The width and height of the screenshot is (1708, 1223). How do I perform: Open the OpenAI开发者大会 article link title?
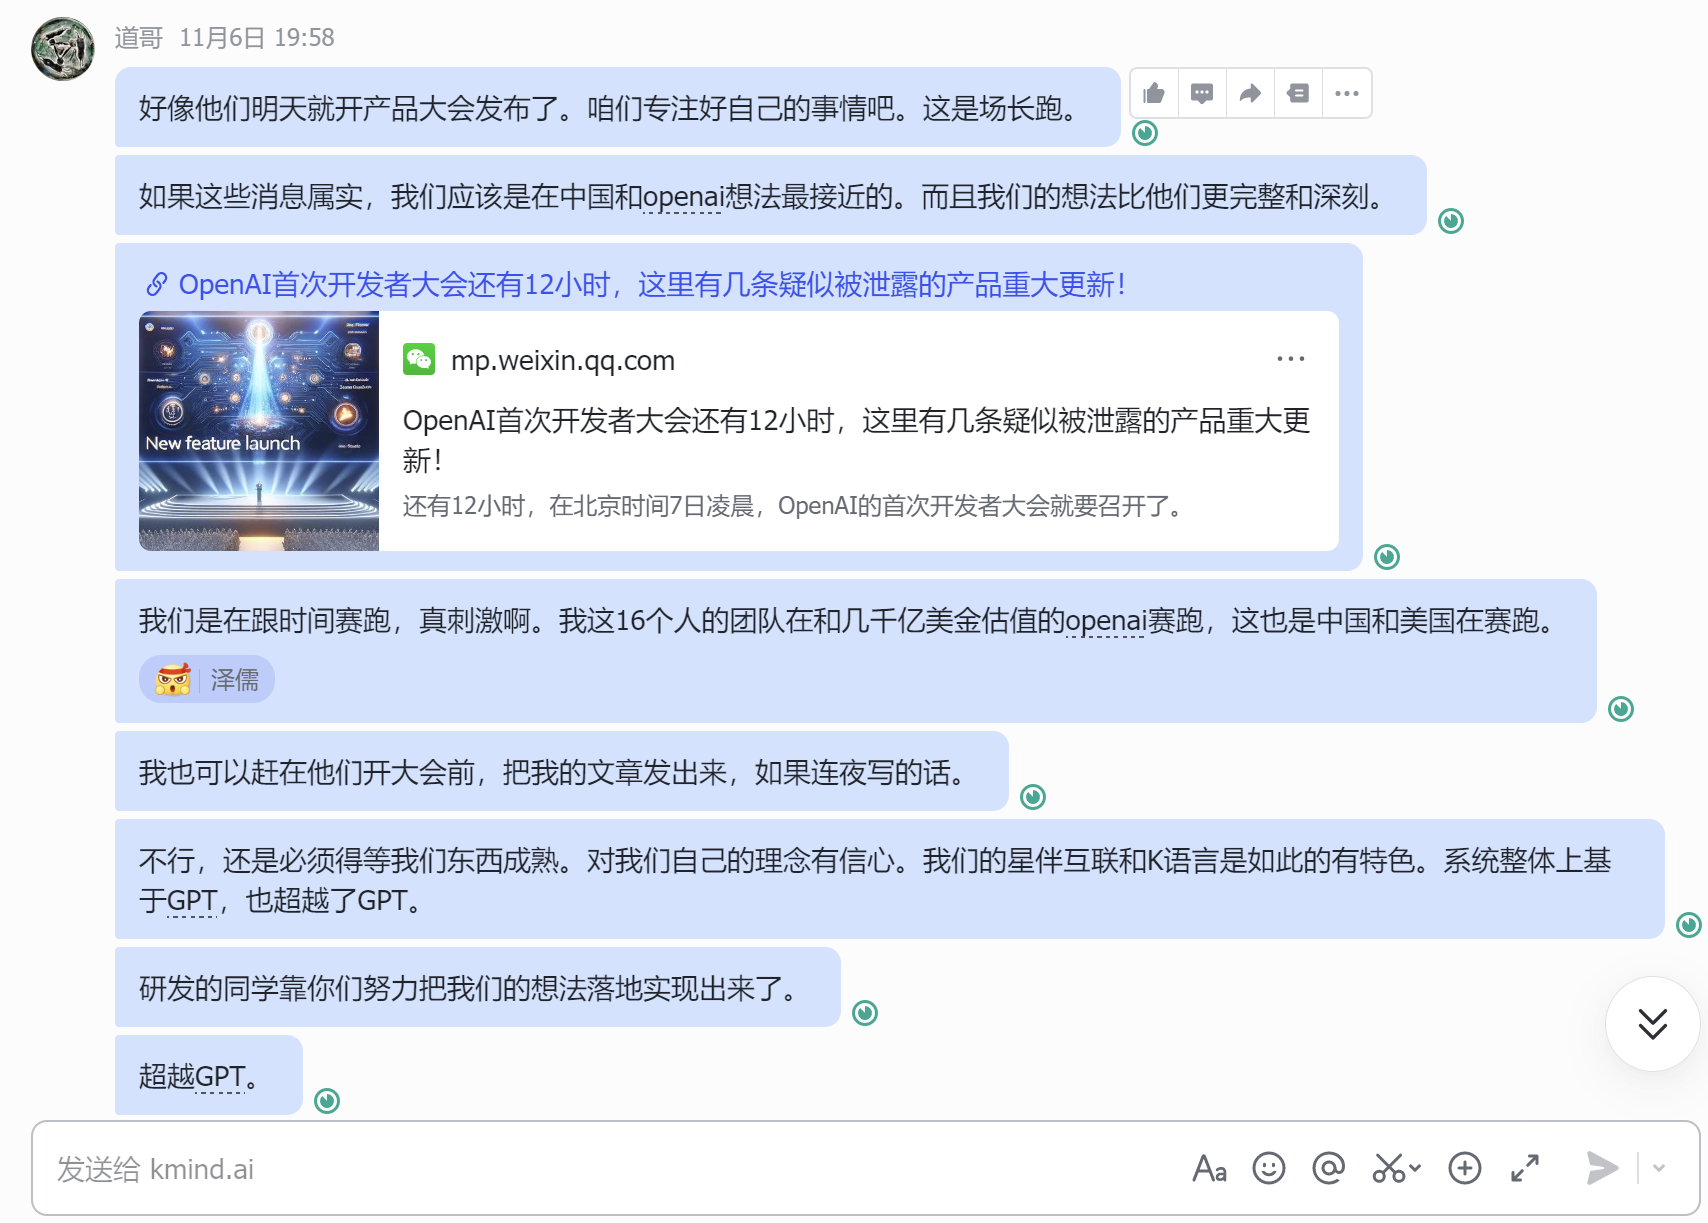click(652, 285)
